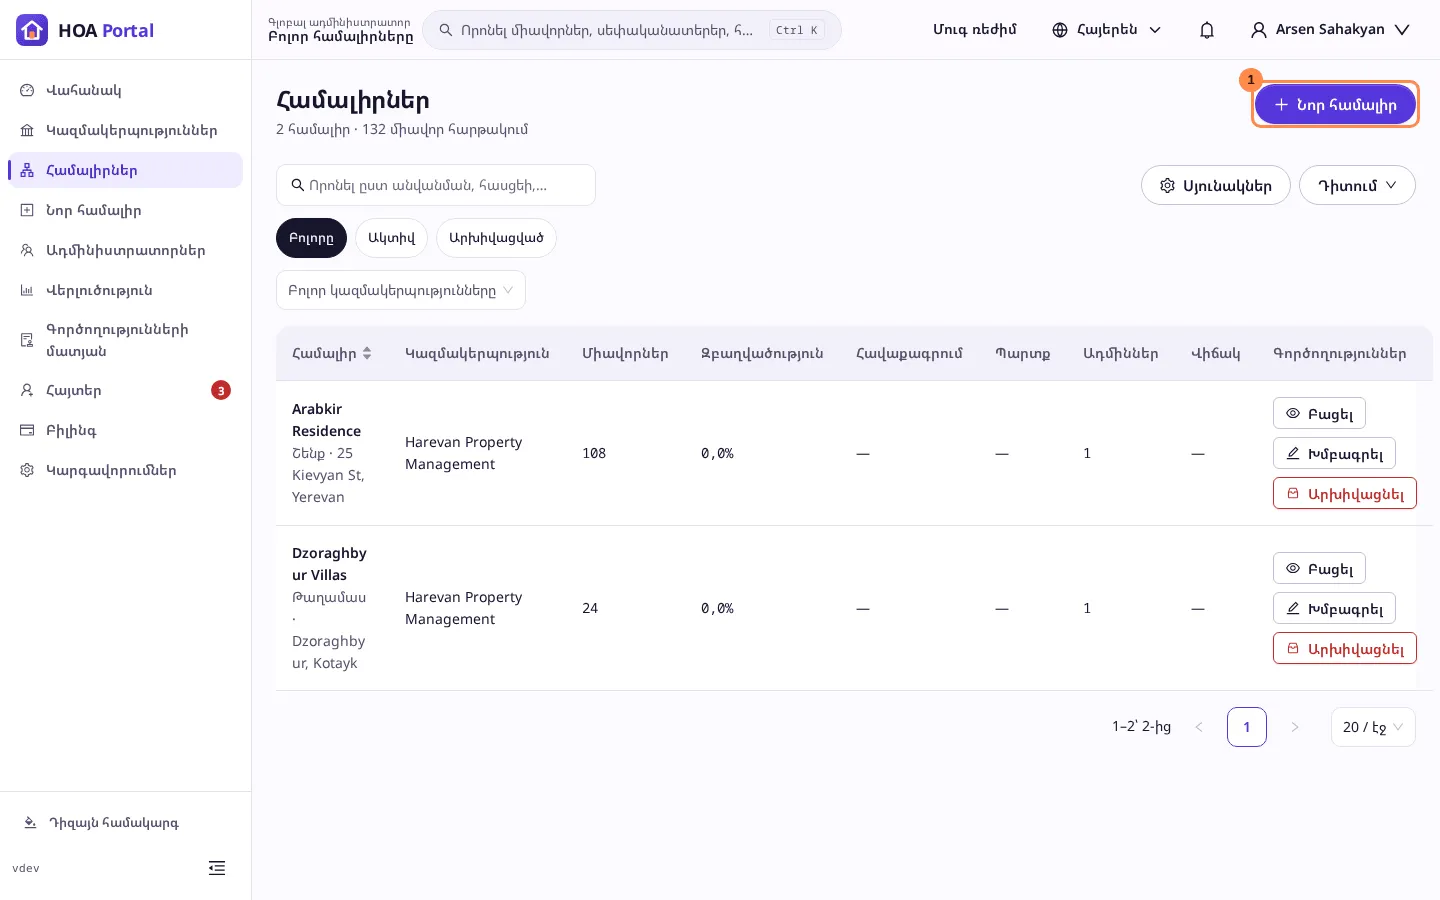Viewport: 1440px width, 900px height.
Task: Click Արխիվացնել for Dzoraghbyur Villas
Action: click(1345, 648)
